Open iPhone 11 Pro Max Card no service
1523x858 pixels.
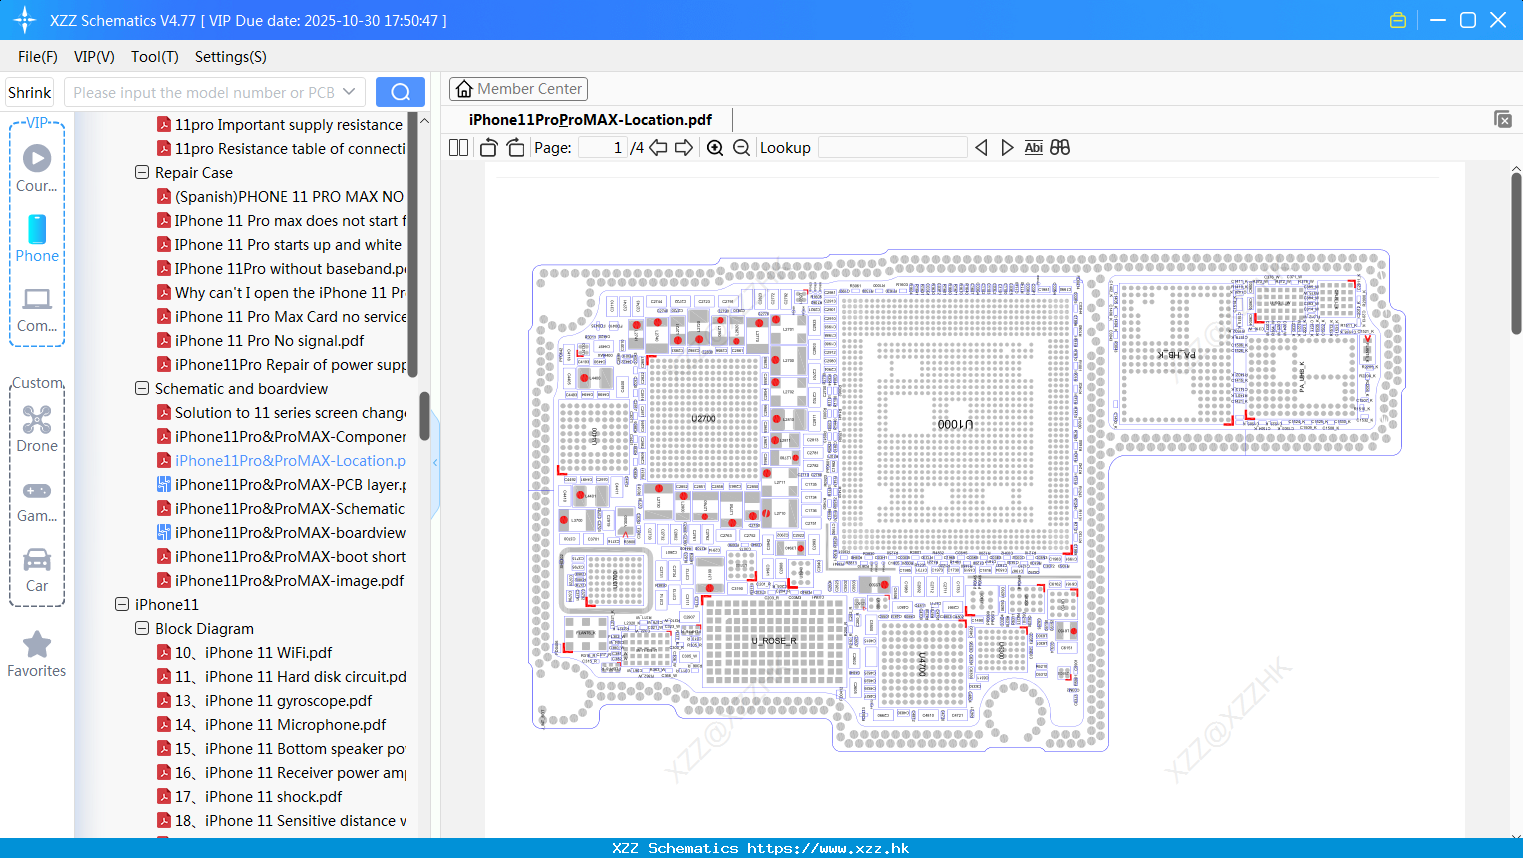pyautogui.click(x=281, y=316)
